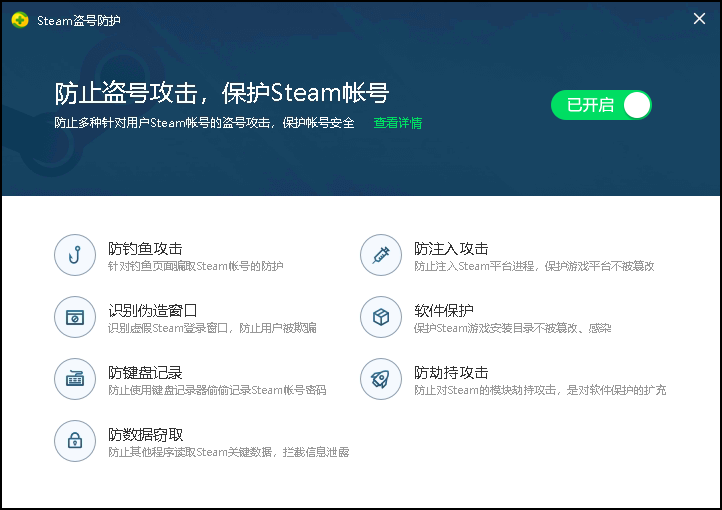722x510 pixels.
Task: Select the 软件保护 heading
Action: 444,311
